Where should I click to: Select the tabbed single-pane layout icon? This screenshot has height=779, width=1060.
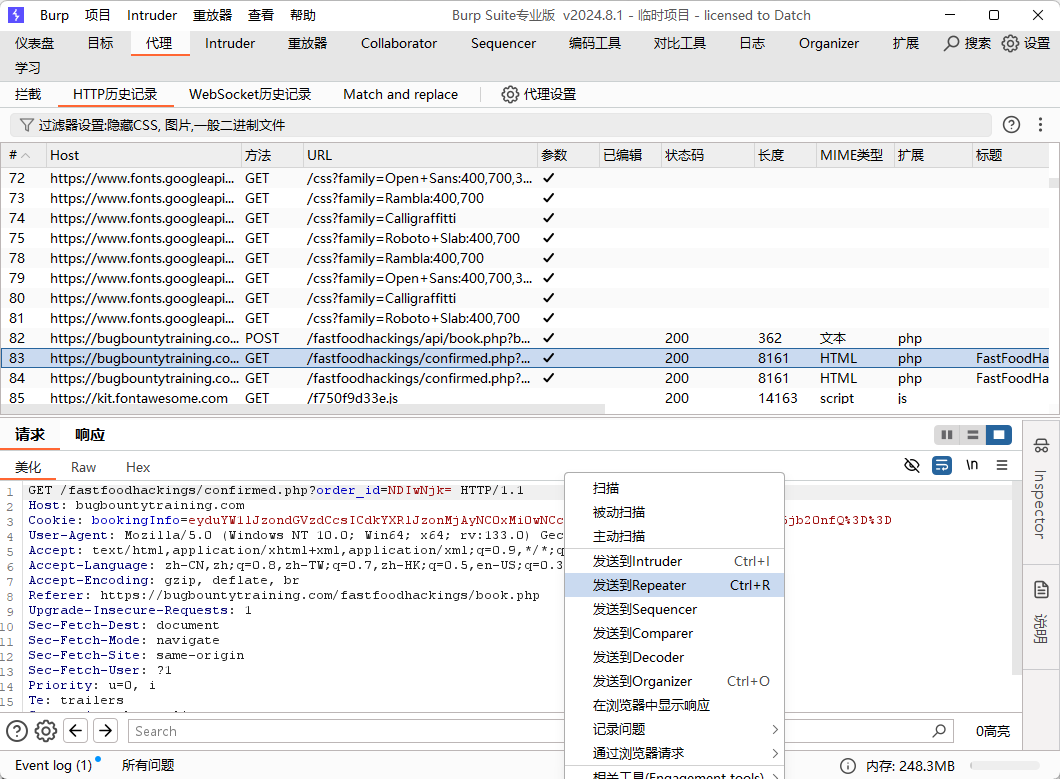998,435
